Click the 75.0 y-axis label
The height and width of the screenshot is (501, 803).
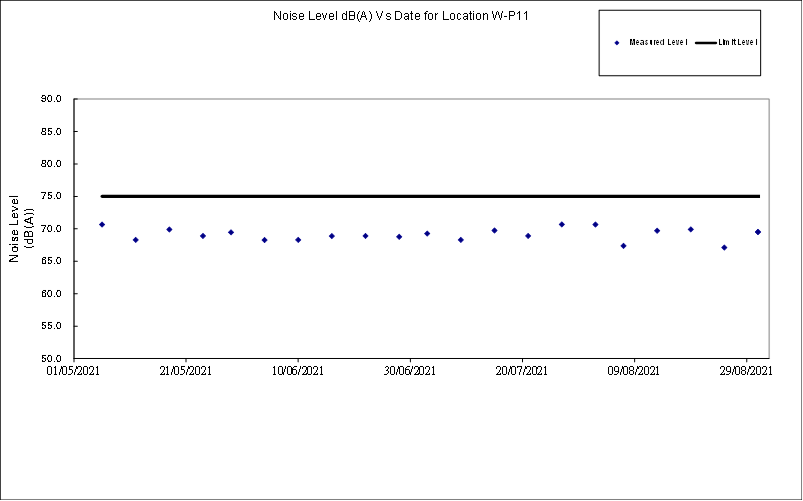pyautogui.click(x=52, y=196)
